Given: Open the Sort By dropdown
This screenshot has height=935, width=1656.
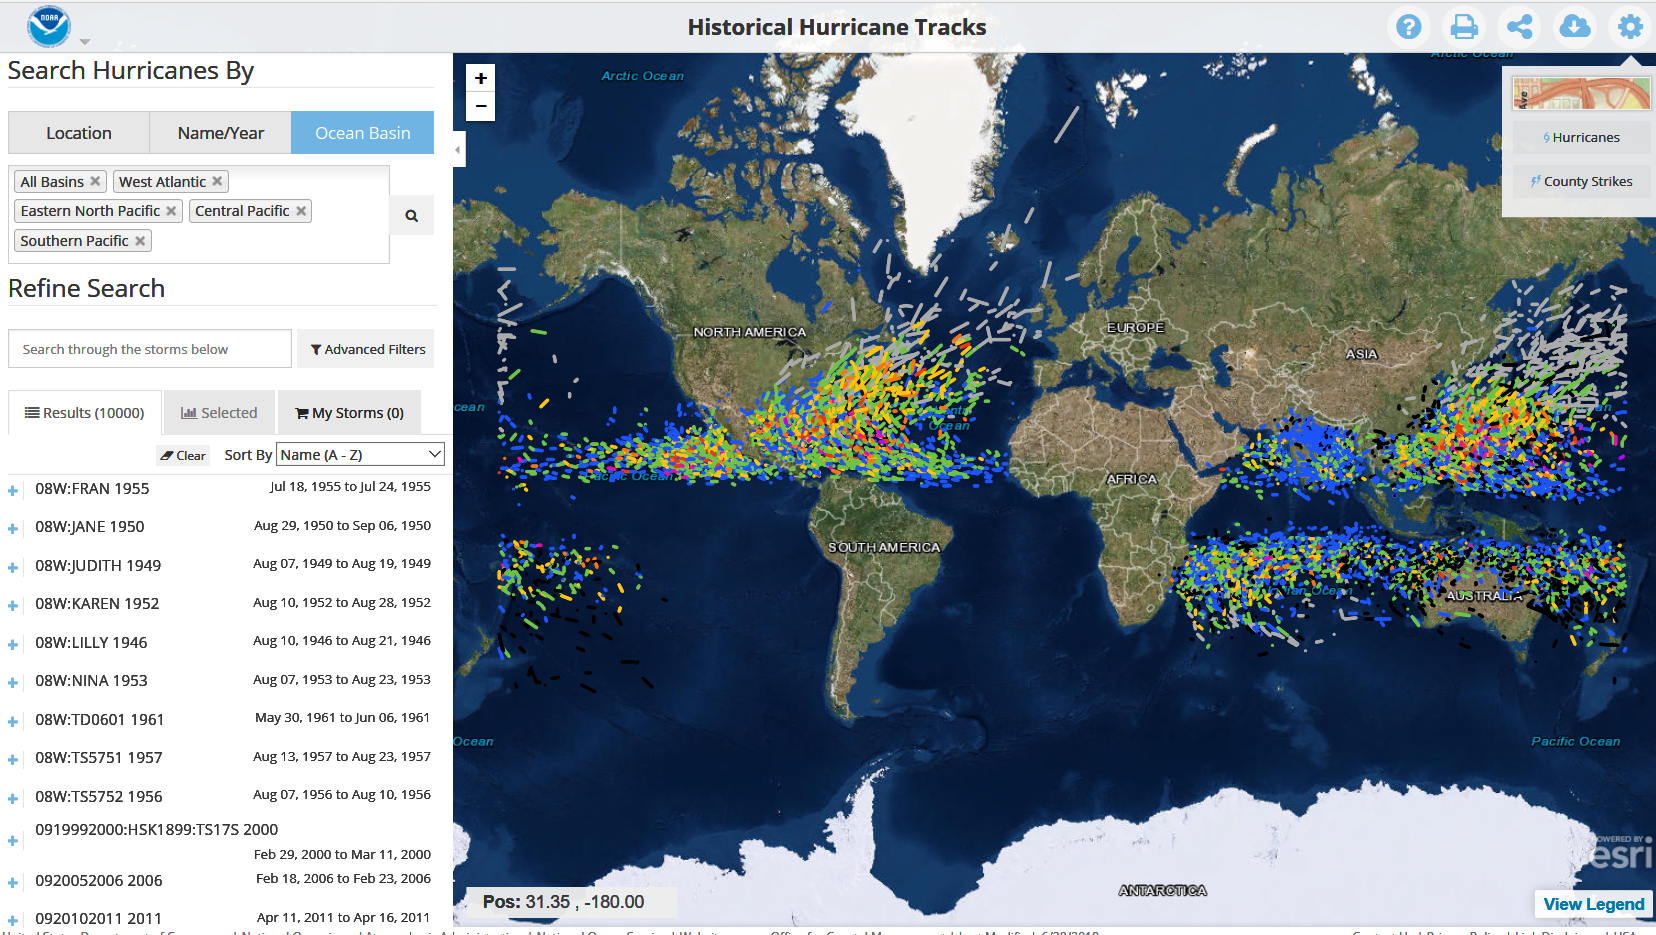Looking at the screenshot, I should [x=360, y=455].
